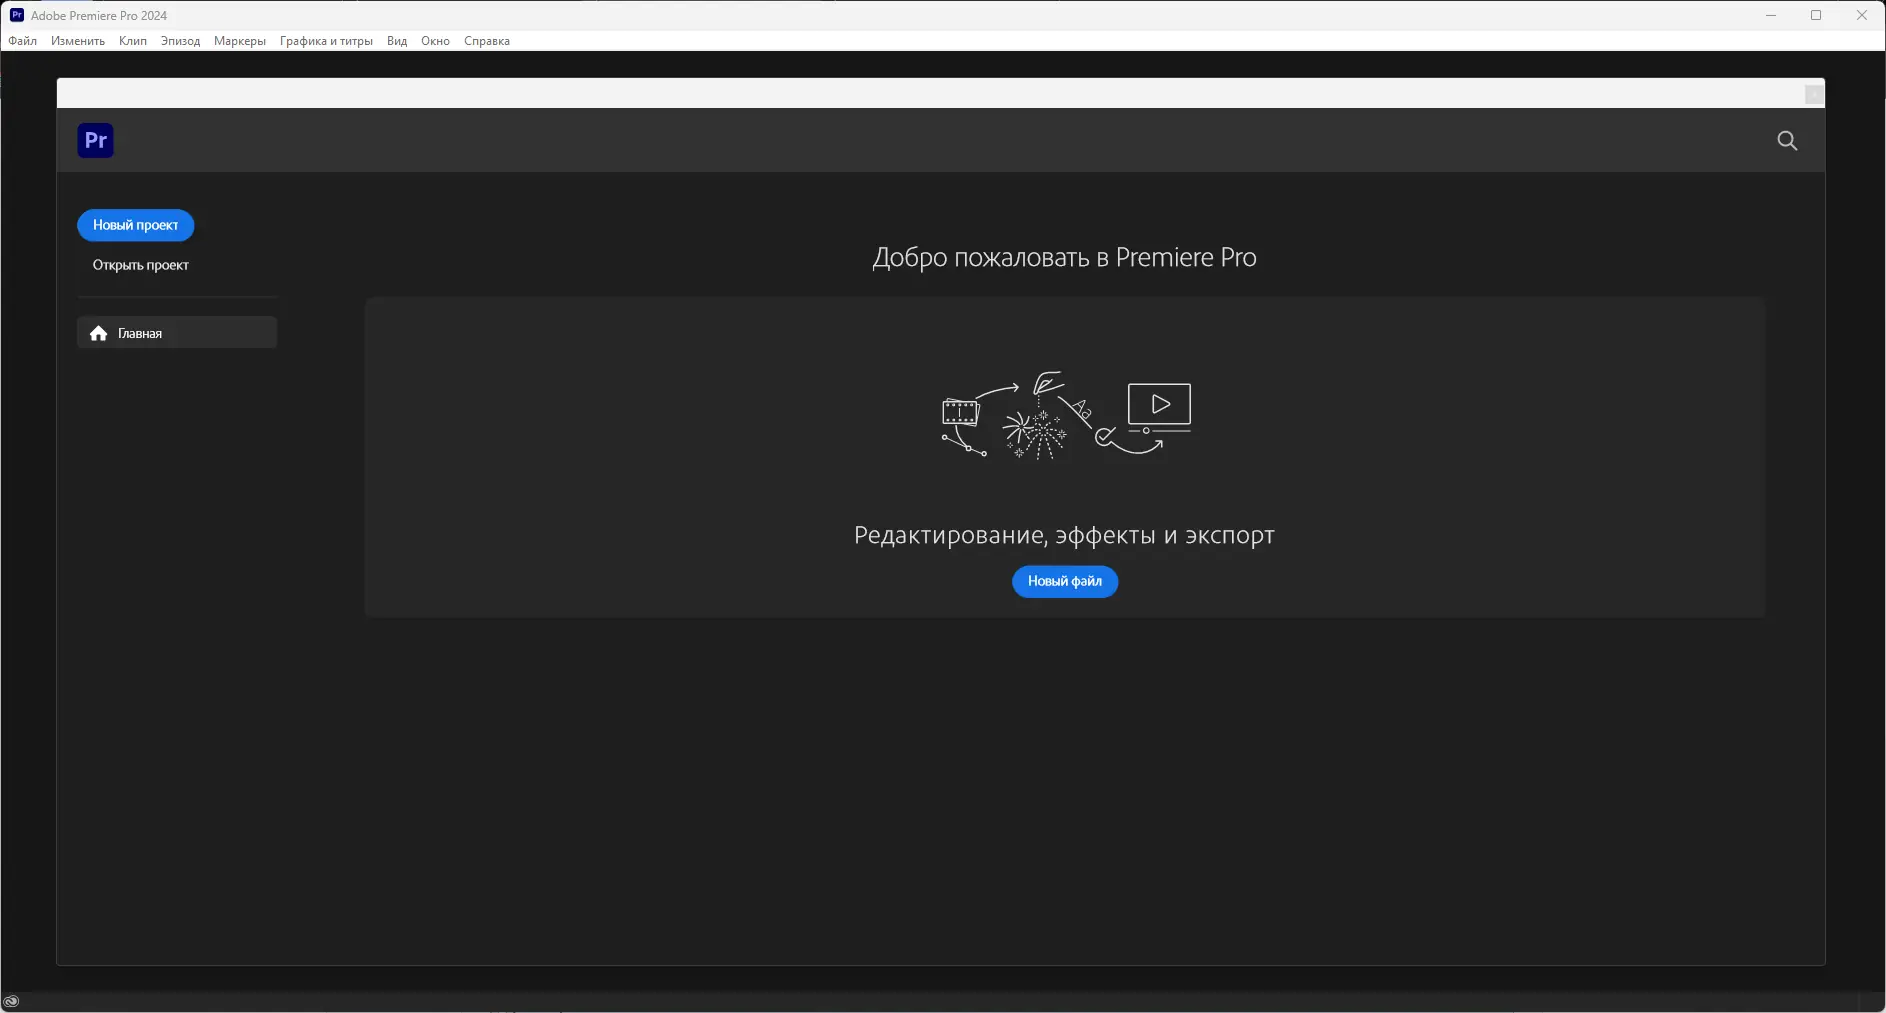Click the Premiere Pro logo icon
This screenshot has height=1013, width=1886.
[x=96, y=140]
